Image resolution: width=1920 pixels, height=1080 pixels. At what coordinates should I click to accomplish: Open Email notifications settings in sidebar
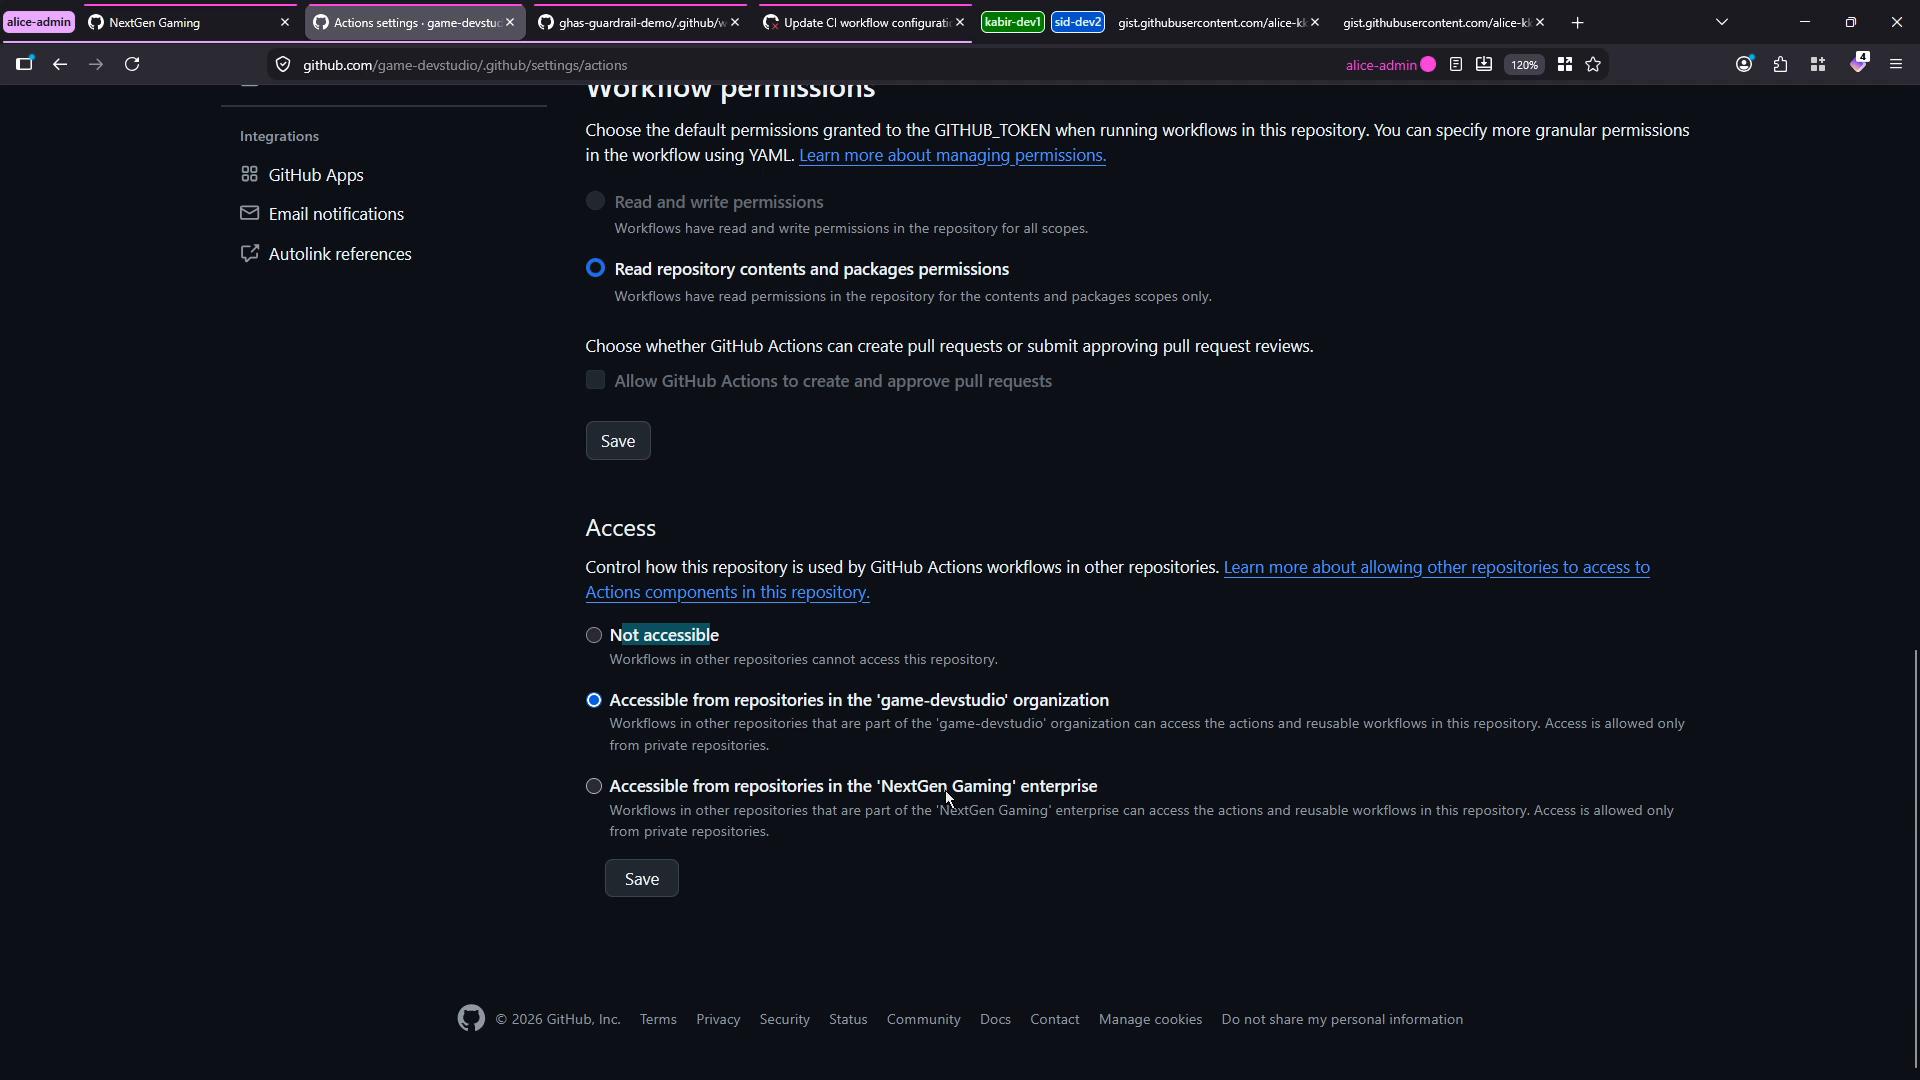coord(322,214)
